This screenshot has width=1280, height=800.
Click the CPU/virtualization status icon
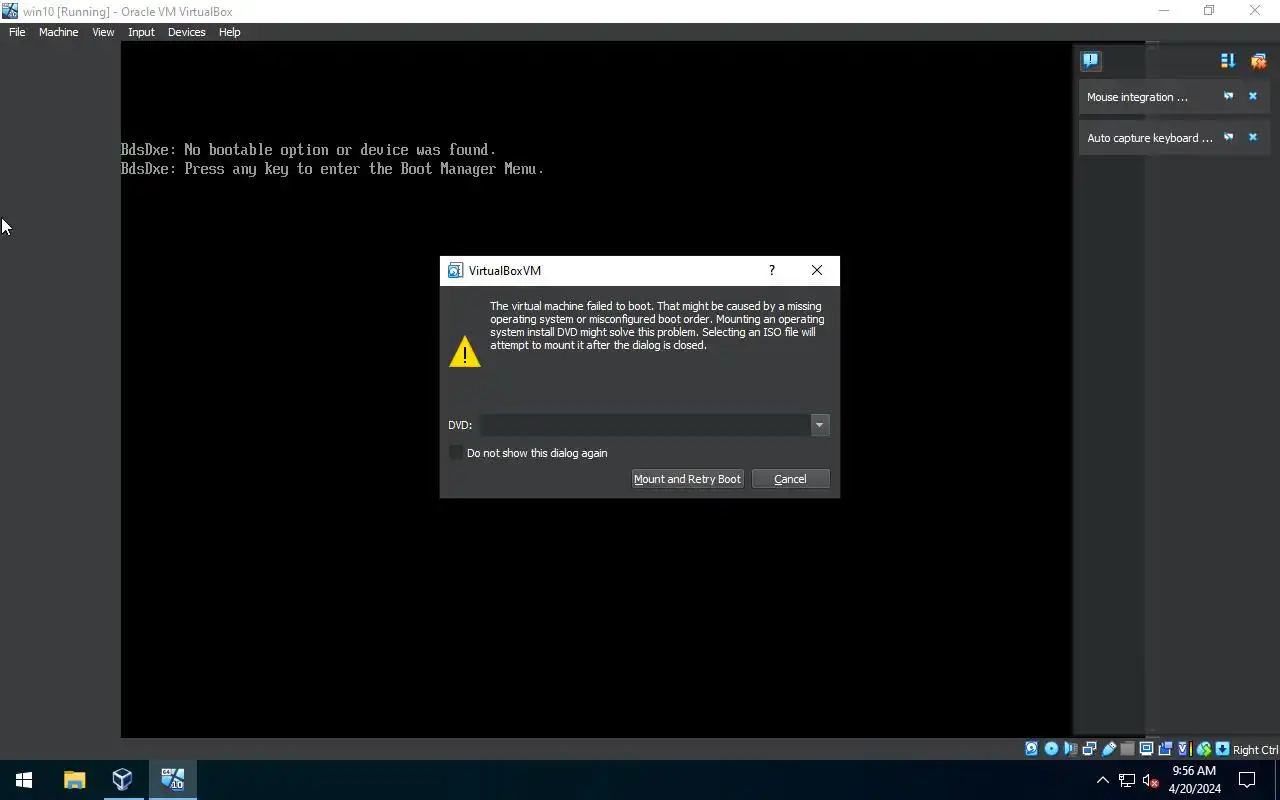tap(1186, 749)
